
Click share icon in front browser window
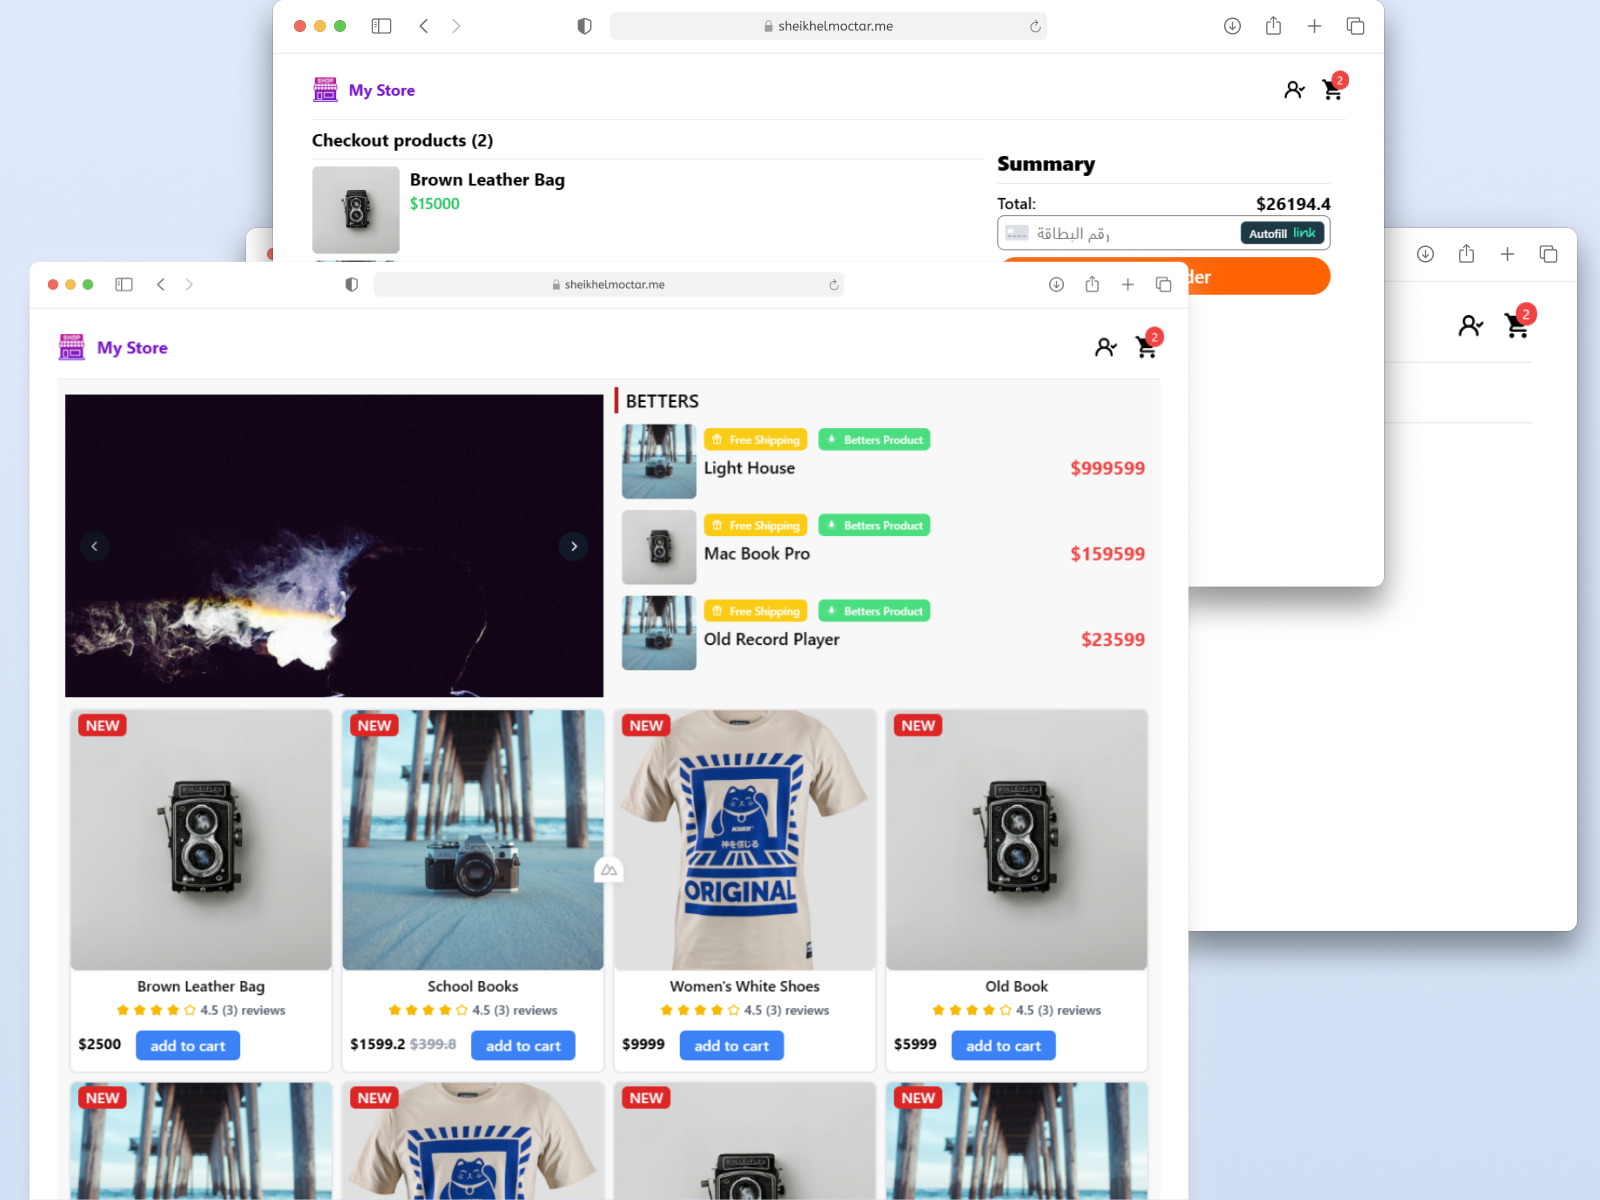(x=1092, y=285)
